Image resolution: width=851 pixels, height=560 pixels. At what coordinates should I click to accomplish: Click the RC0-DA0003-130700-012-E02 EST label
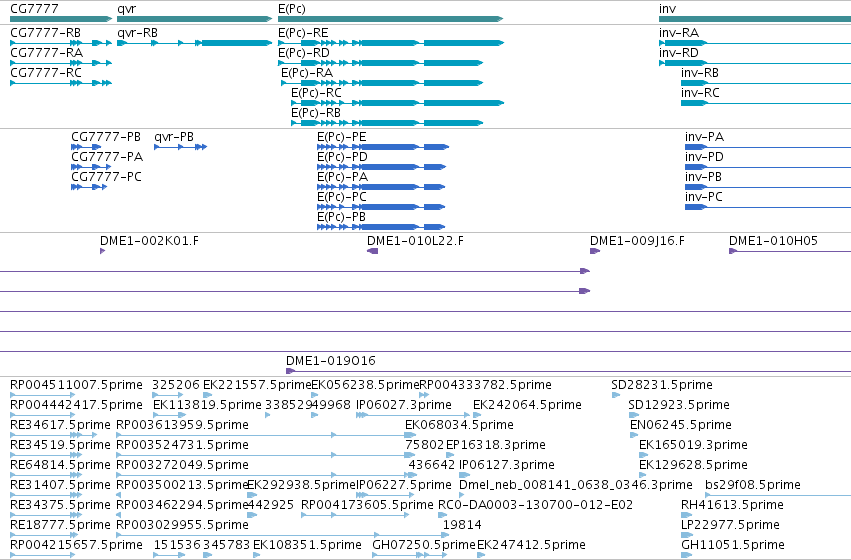(536, 506)
